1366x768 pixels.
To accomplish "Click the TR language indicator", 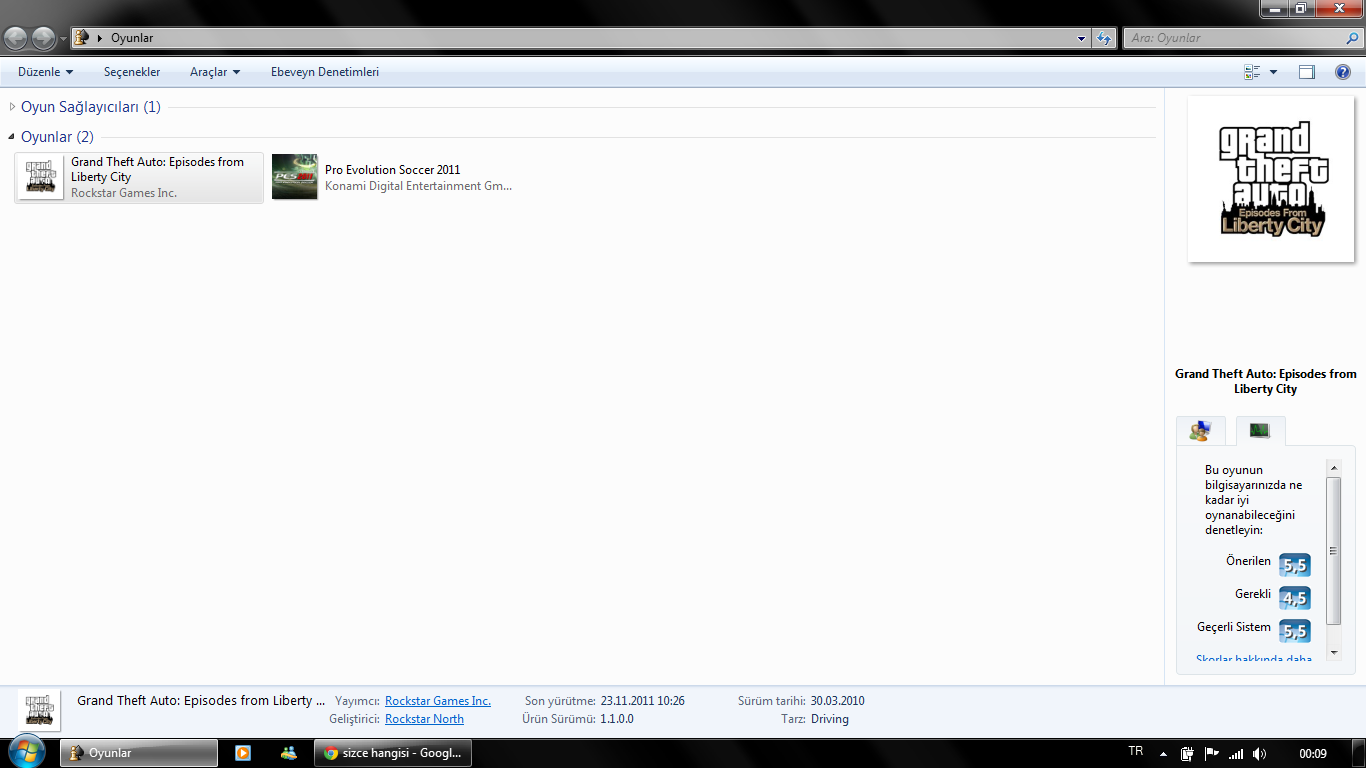I will (1136, 751).
